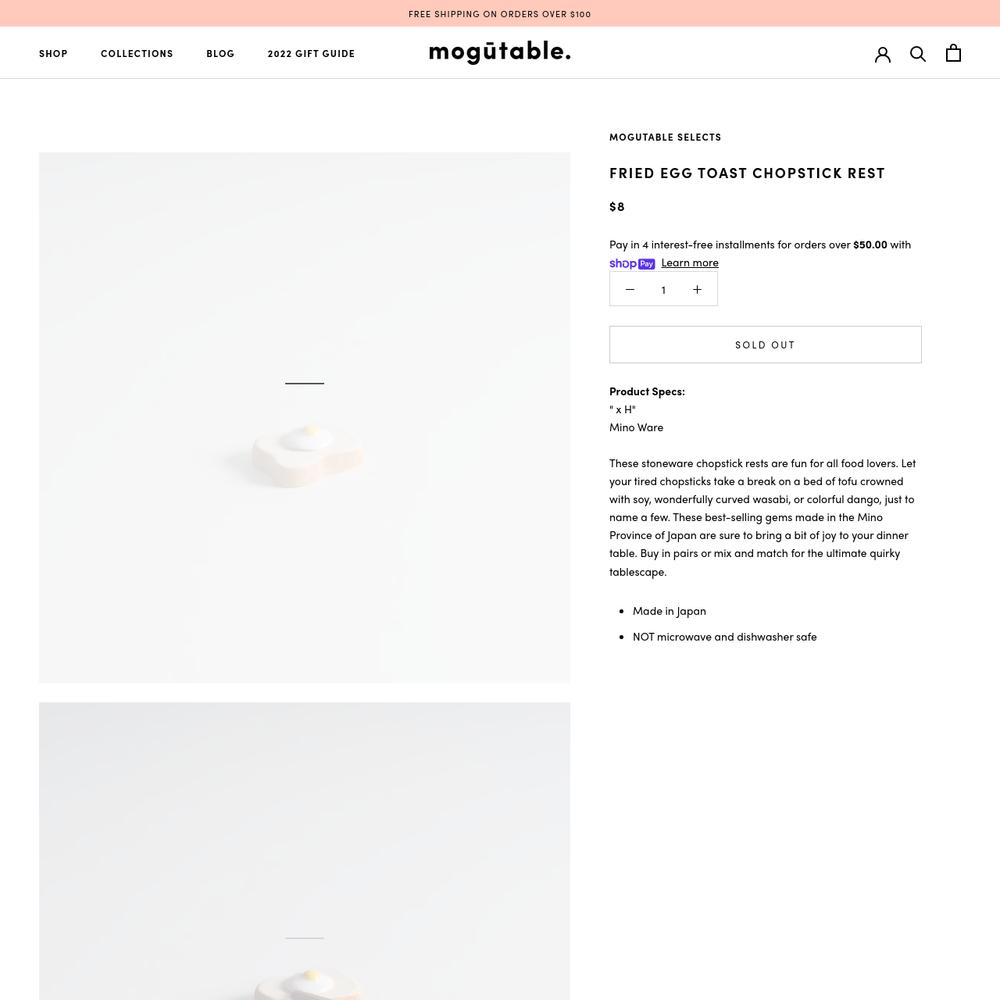The image size is (1000, 1000).
Task: Click the SOLD OUT button
Action: (765, 344)
